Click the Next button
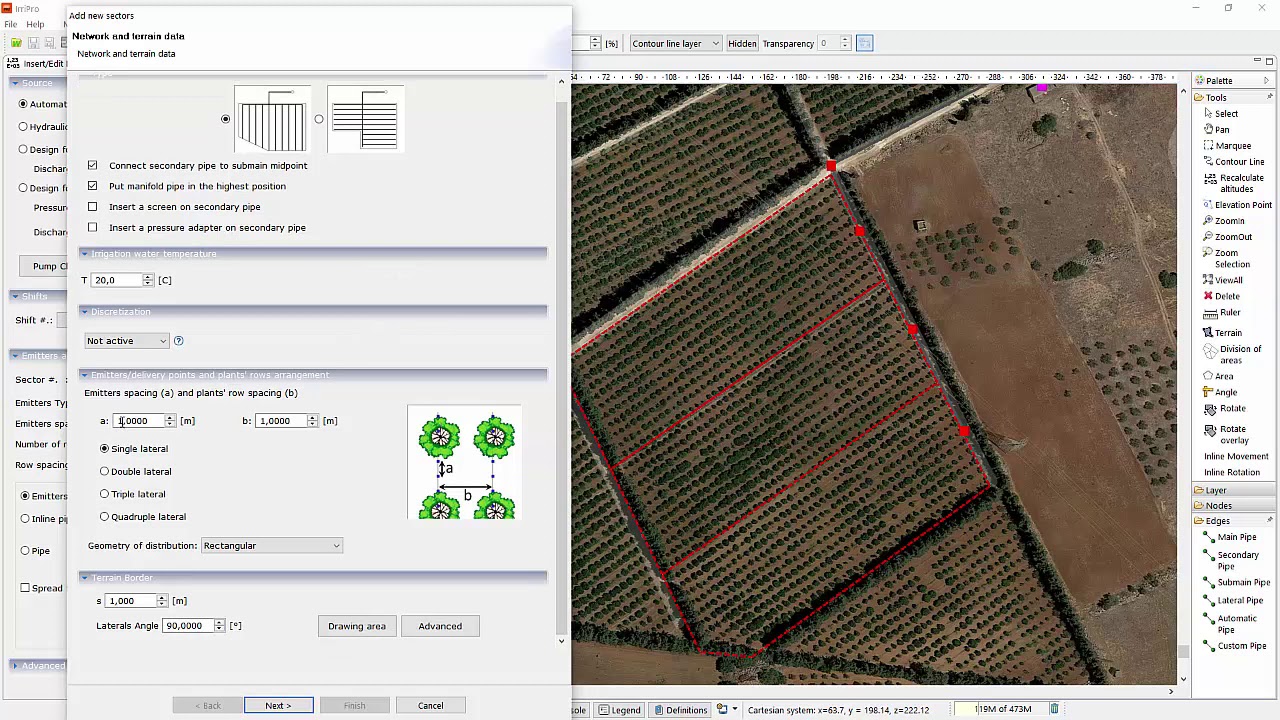The width and height of the screenshot is (1280, 720). tap(279, 706)
